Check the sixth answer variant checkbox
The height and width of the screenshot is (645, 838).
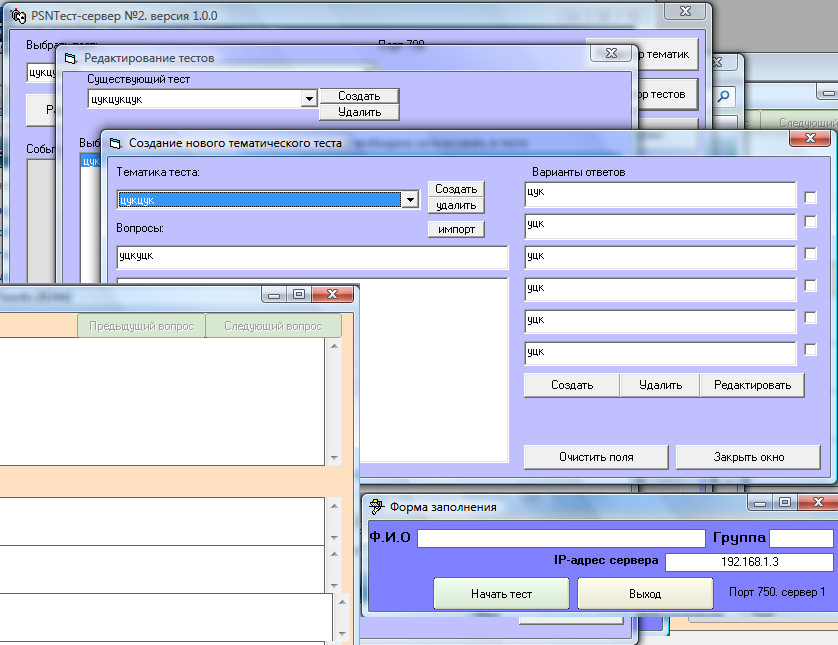pos(810,349)
